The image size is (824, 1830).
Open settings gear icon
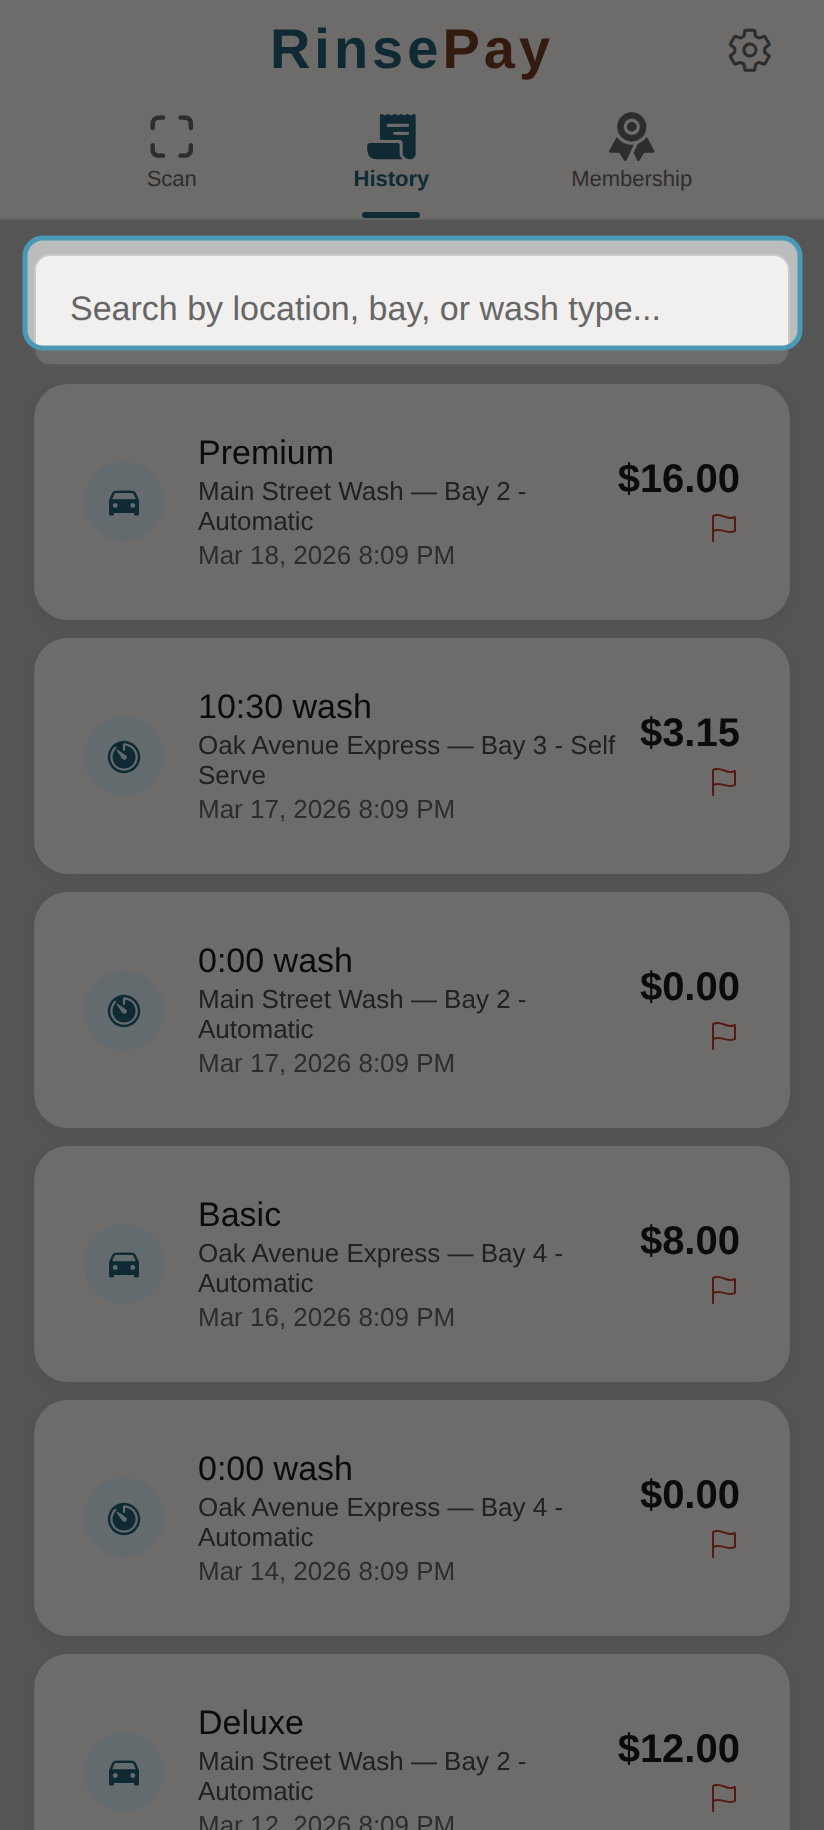pos(749,50)
